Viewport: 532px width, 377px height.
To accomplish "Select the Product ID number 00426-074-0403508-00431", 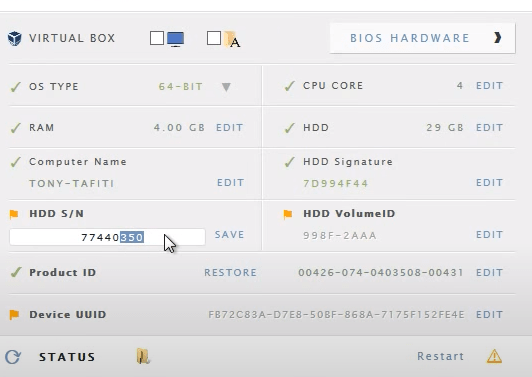I will (x=381, y=272).
